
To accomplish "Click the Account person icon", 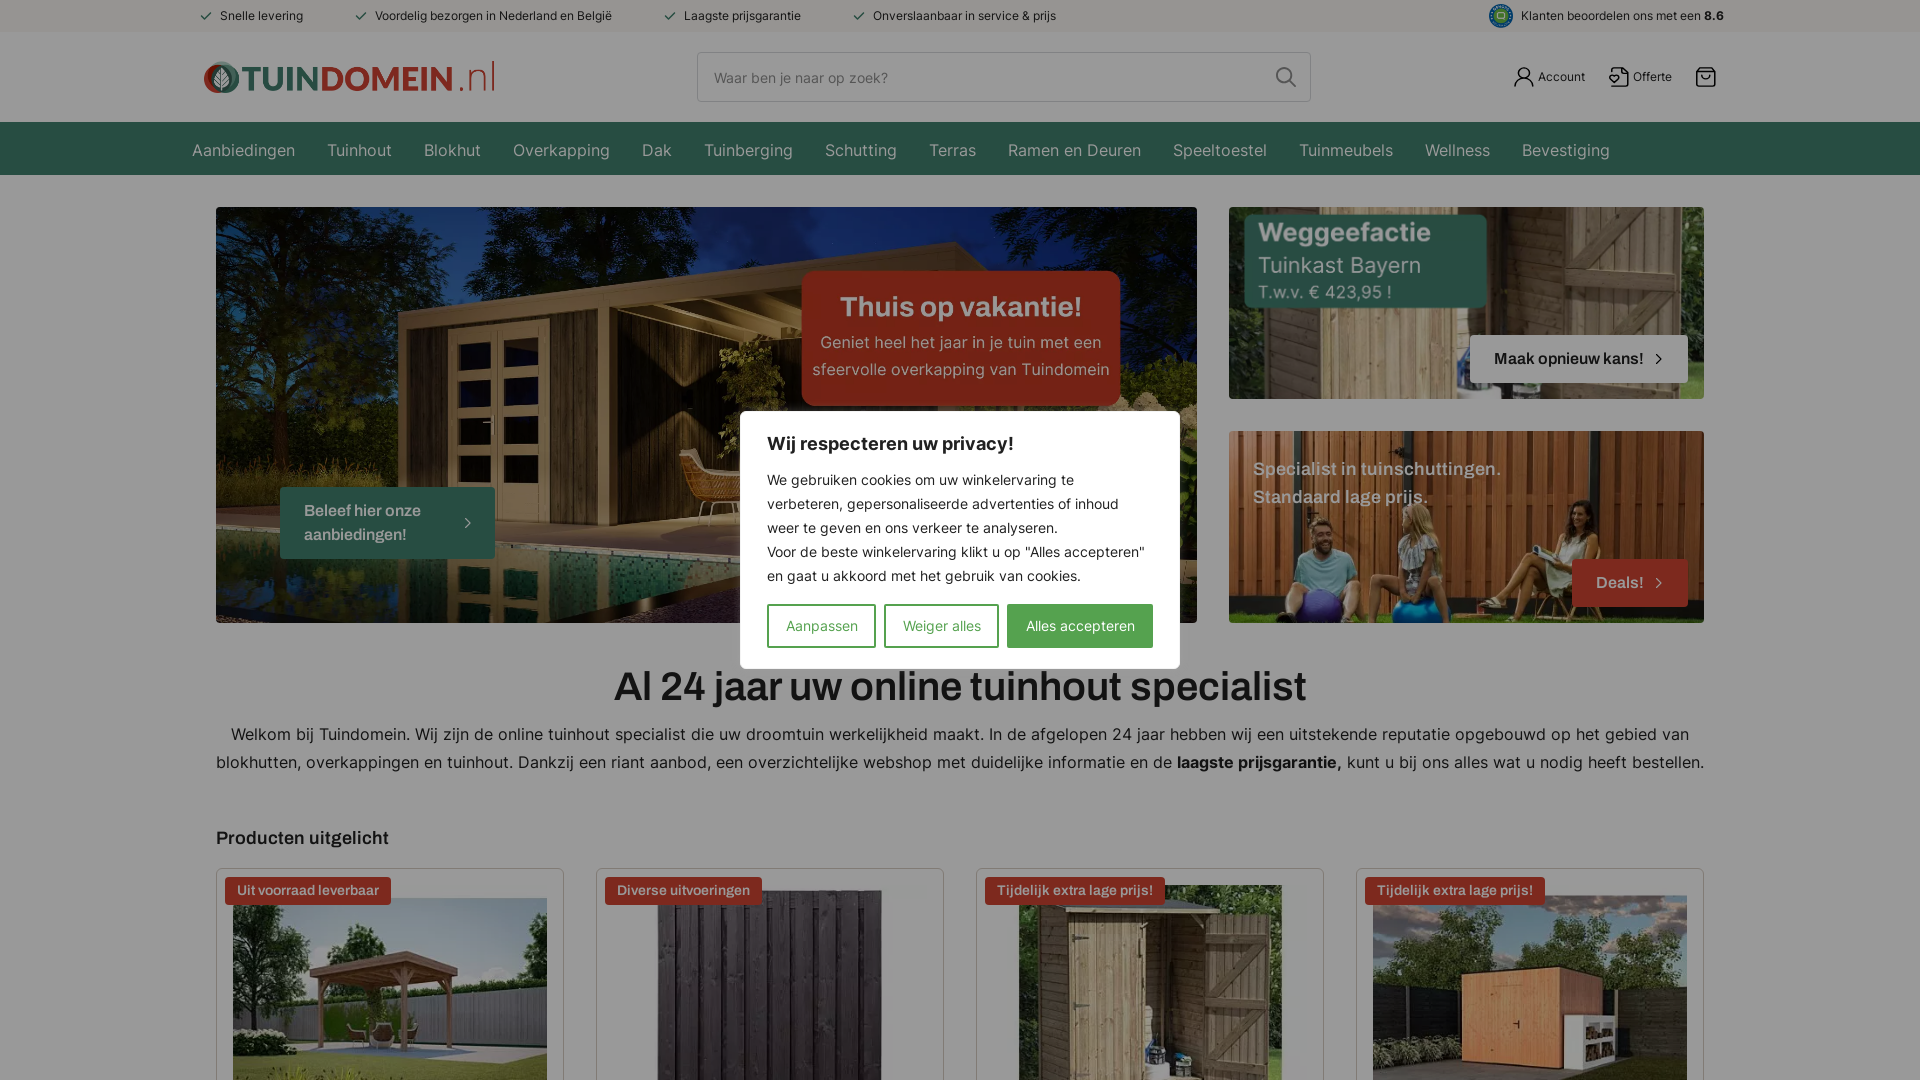I will pos(1523,77).
